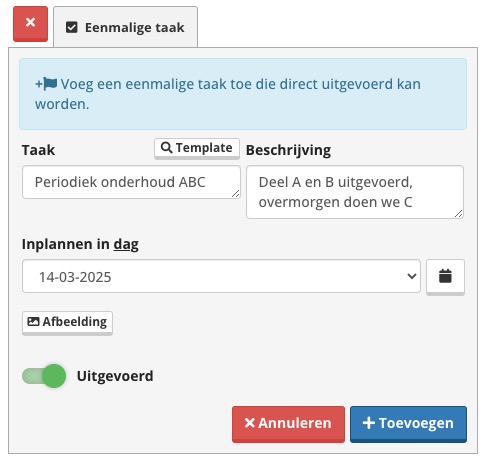Click the flag icon in the info banner
This screenshot has width=483, height=460.
[x=50, y=84]
